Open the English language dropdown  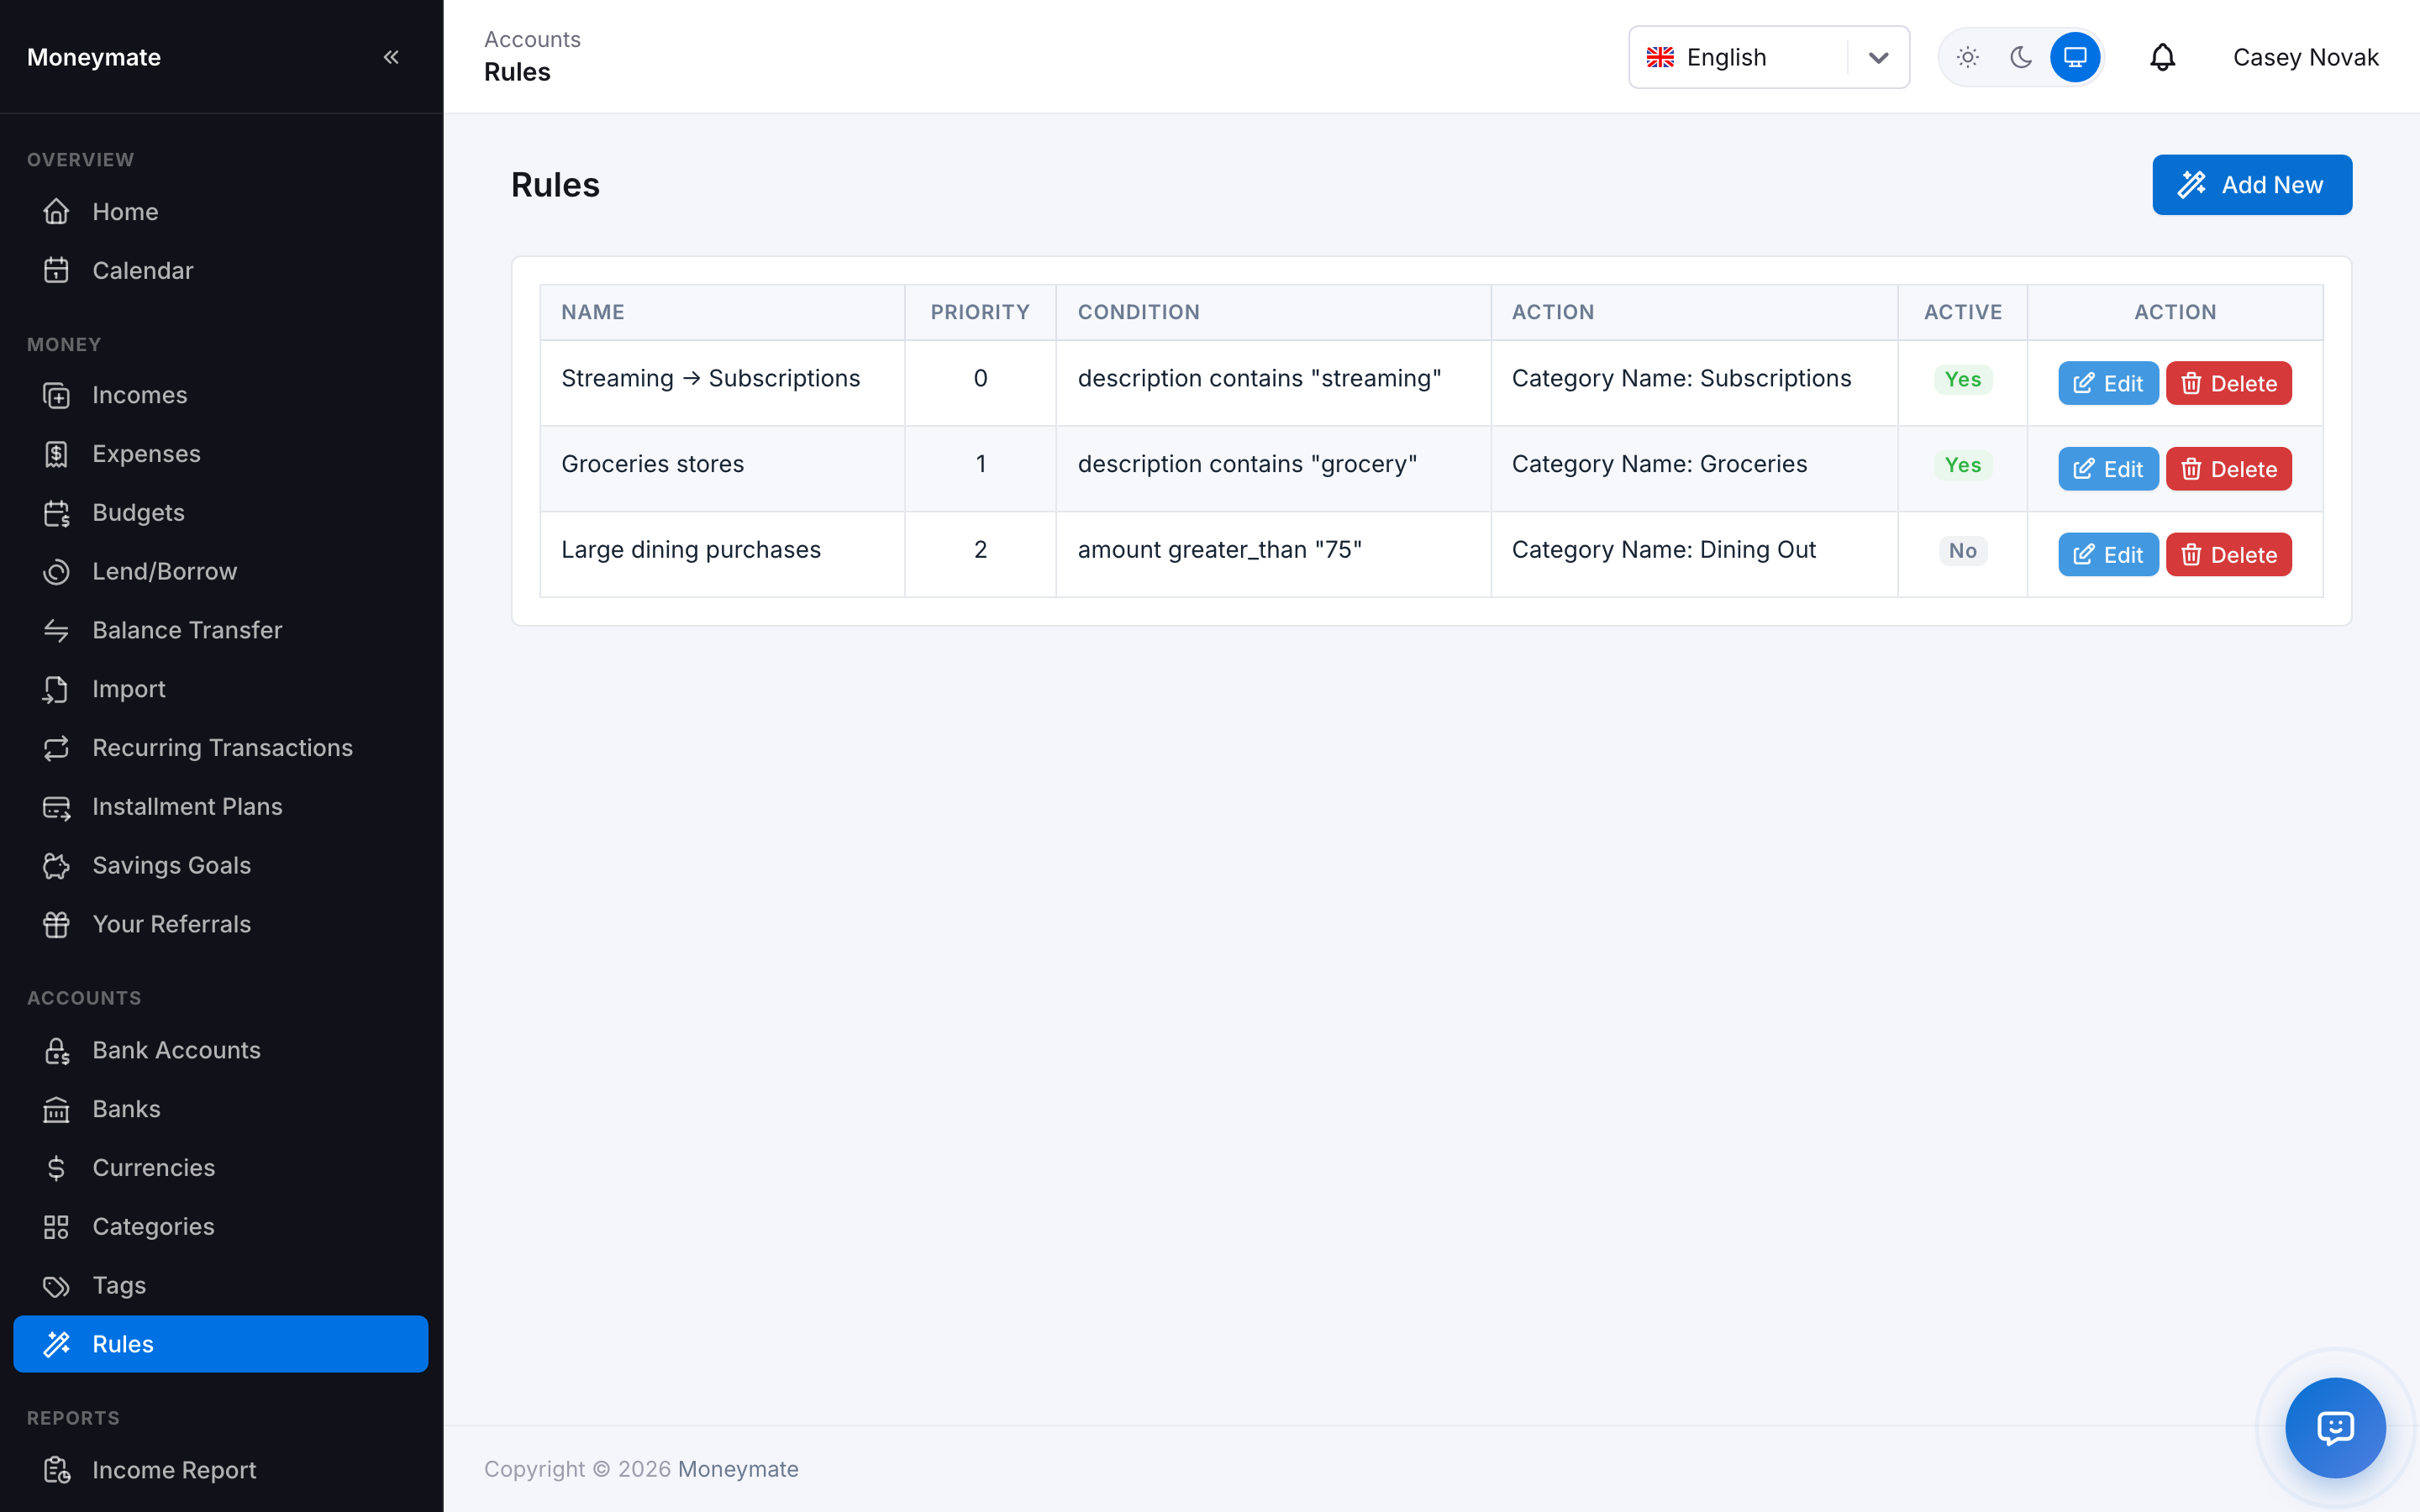click(x=1768, y=57)
